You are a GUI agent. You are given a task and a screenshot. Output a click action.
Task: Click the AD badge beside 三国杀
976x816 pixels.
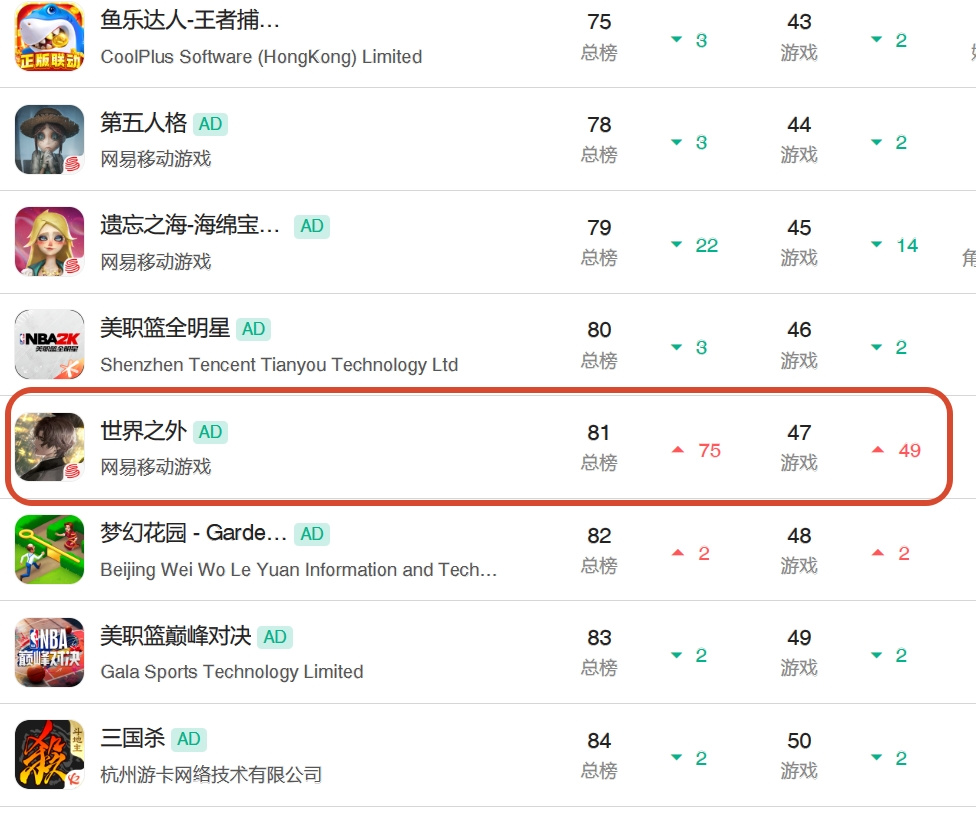[x=189, y=739]
